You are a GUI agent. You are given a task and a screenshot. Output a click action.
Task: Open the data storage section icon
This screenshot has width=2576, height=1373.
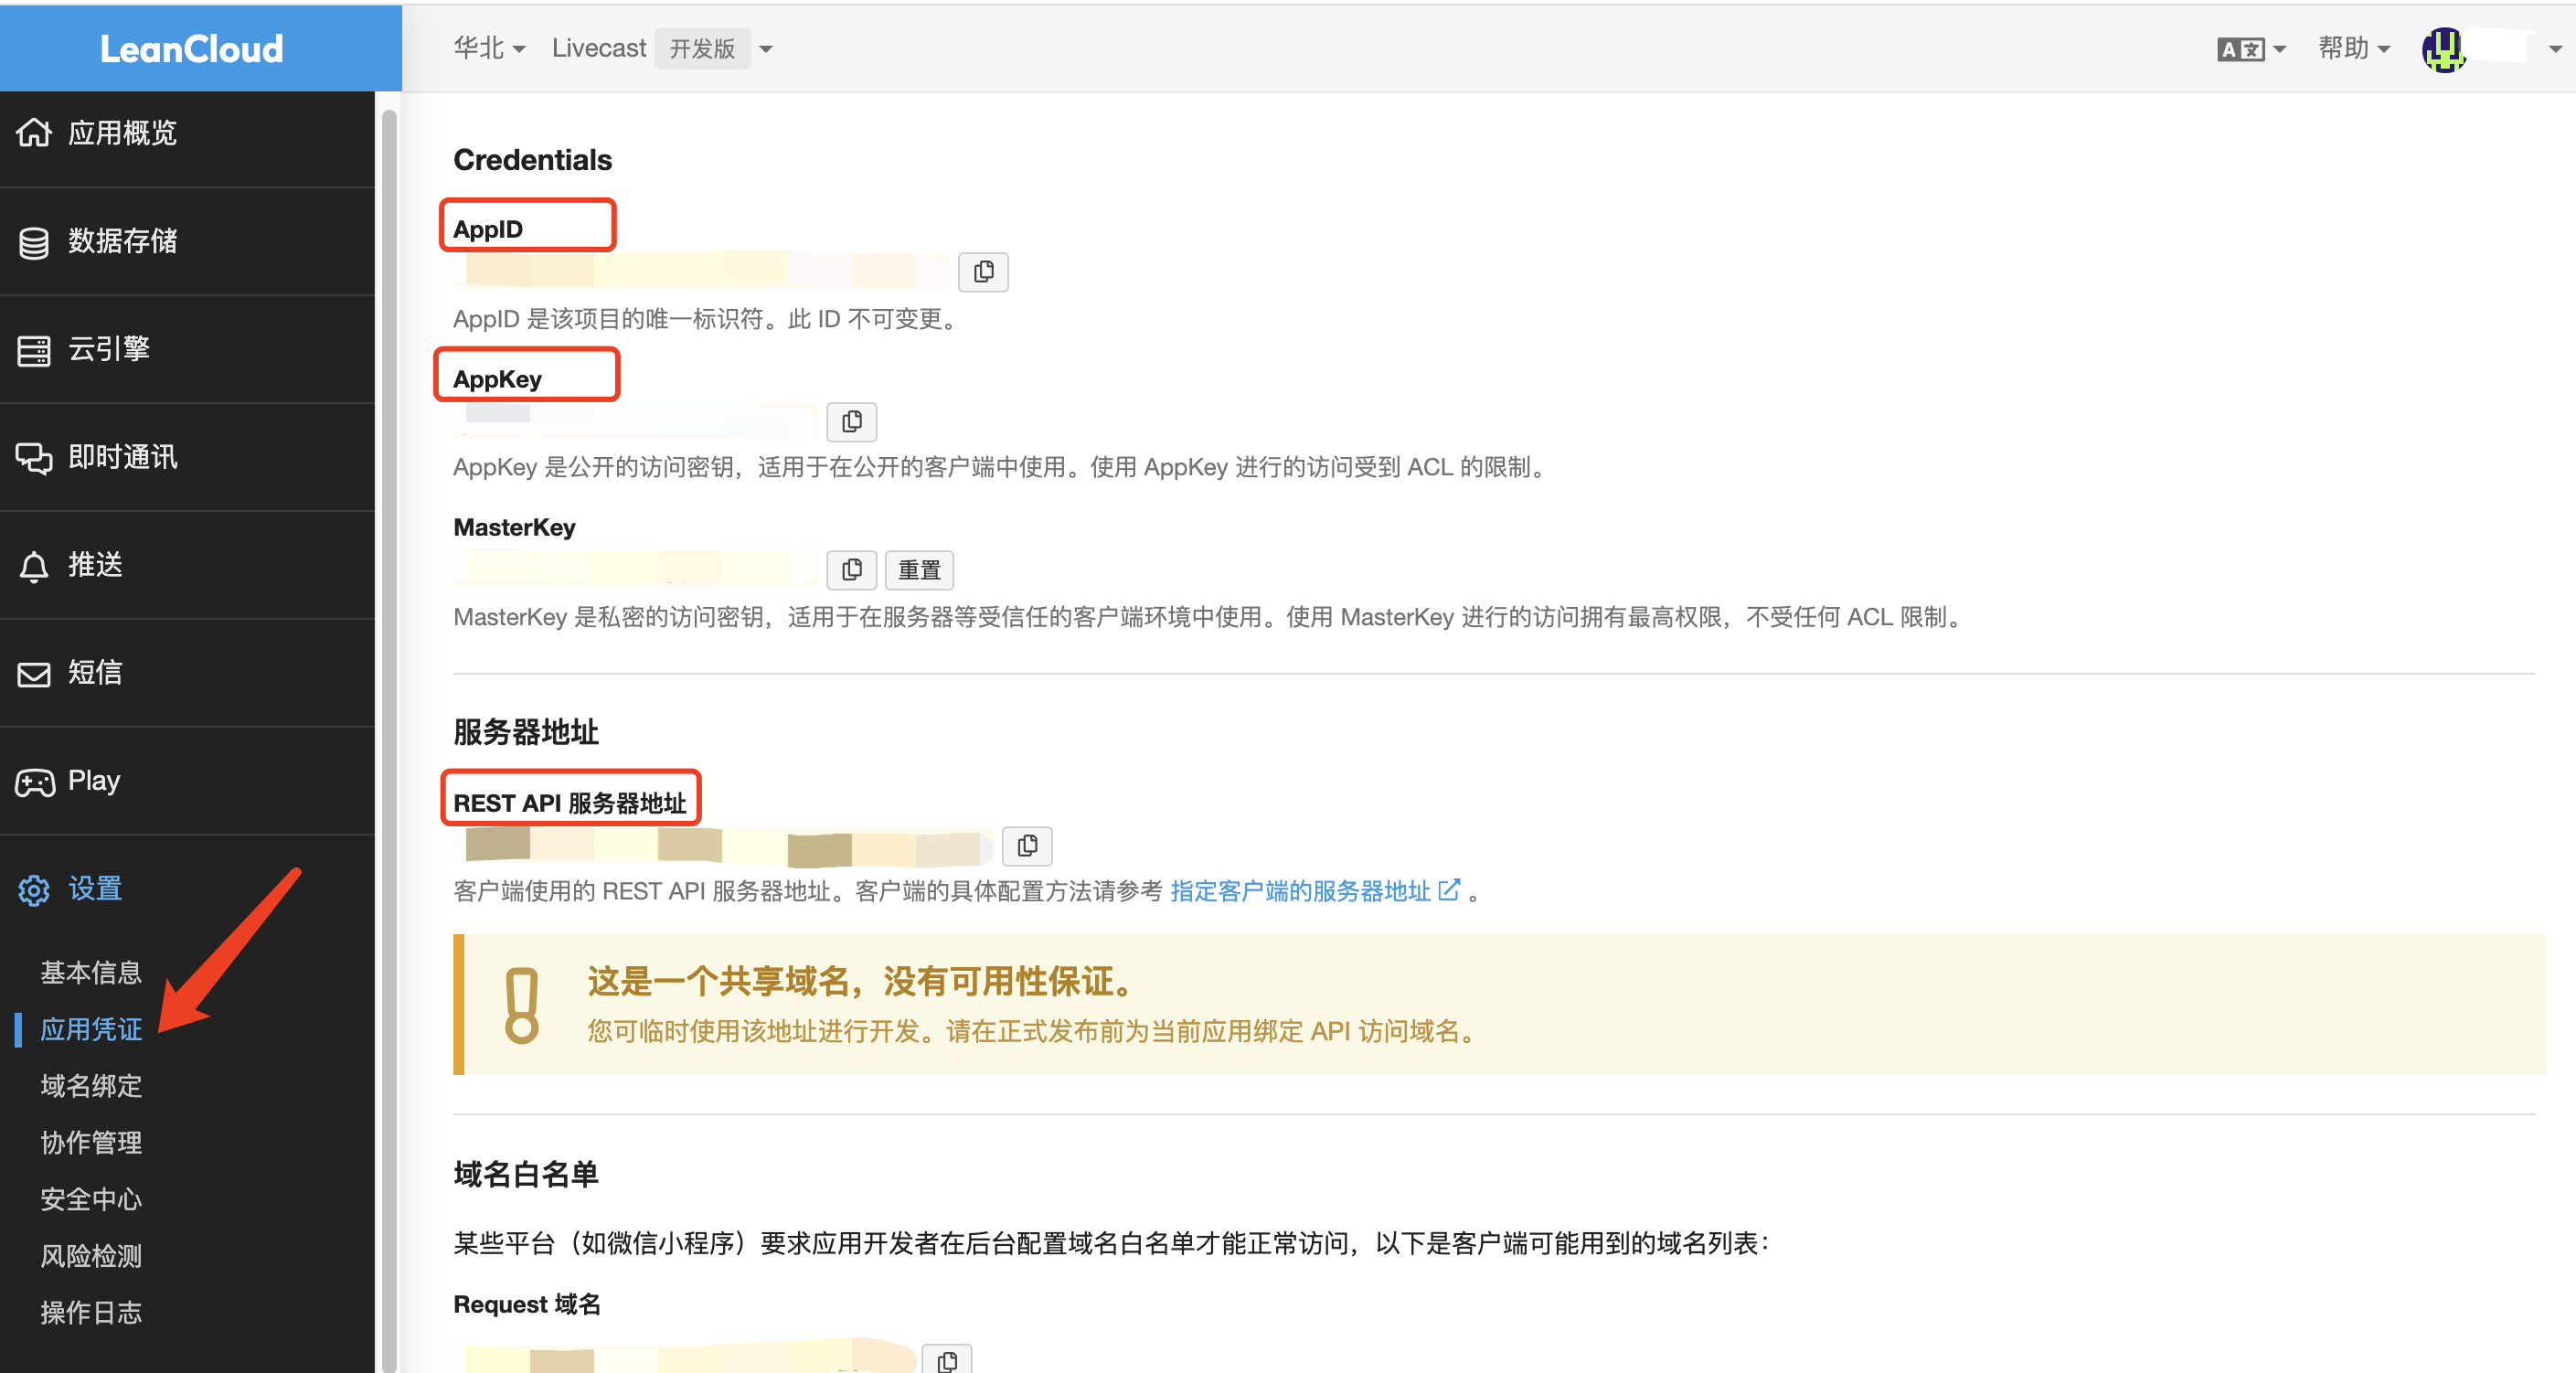coord(34,242)
